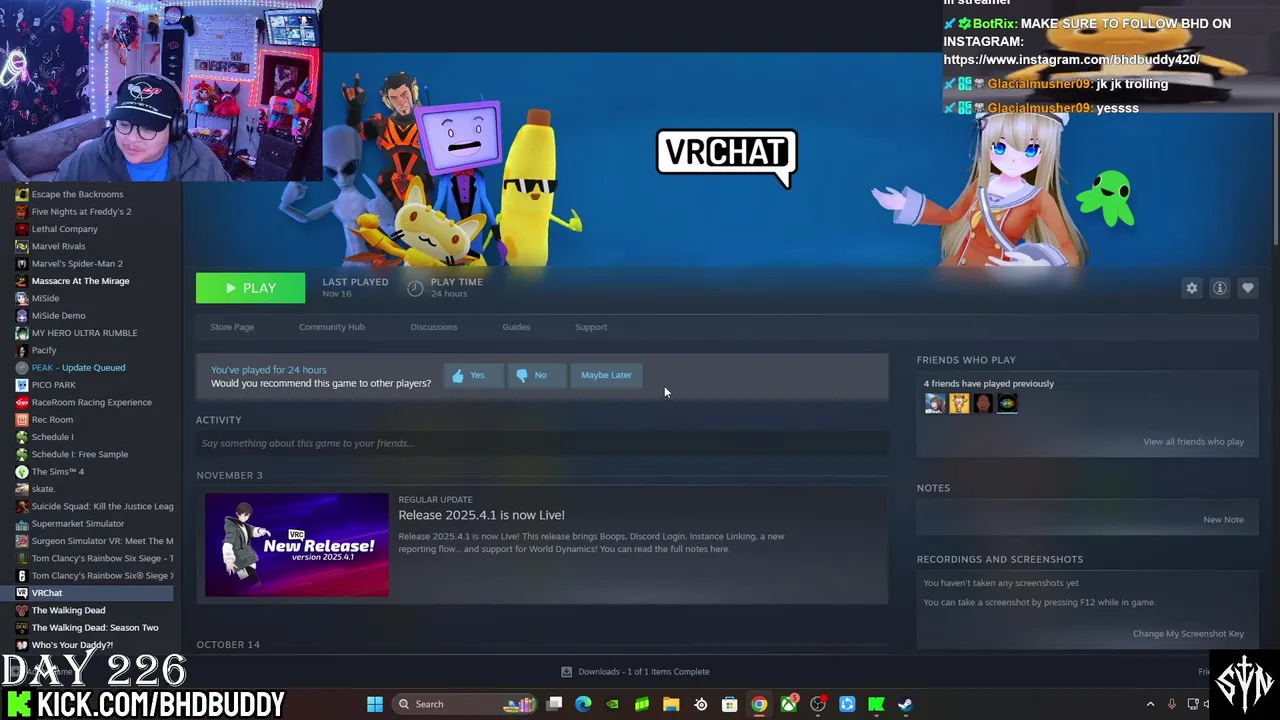Click Supermarket Simulator game icon
This screenshot has width=1280, height=720.
[22, 524]
